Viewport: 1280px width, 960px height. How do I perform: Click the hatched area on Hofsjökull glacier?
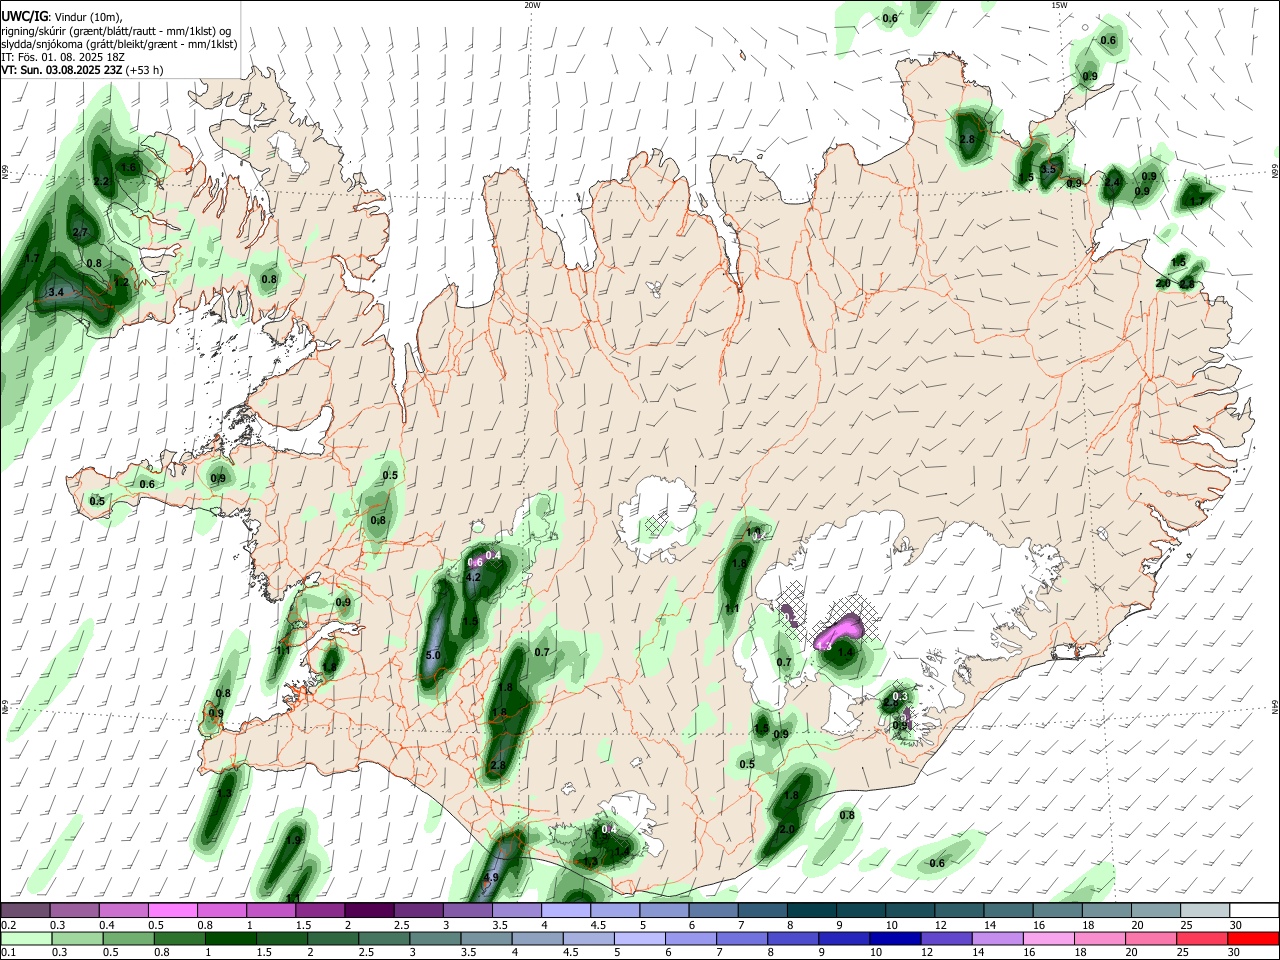(657, 522)
